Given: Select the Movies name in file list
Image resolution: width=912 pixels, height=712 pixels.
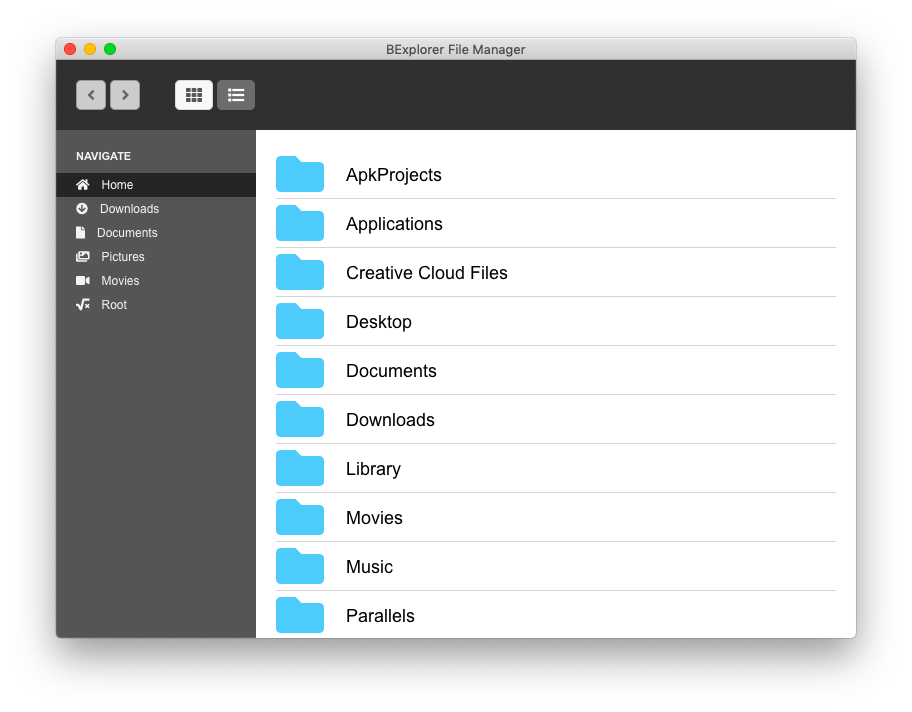Looking at the screenshot, I should (x=374, y=518).
